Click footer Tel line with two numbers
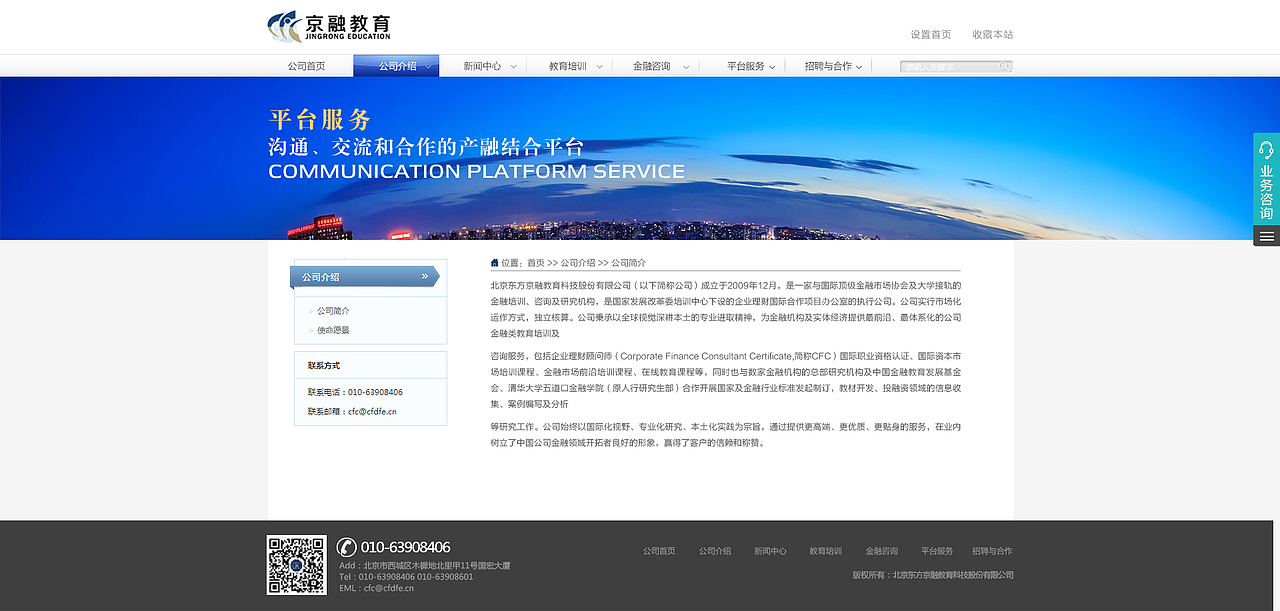The height and width of the screenshot is (611, 1280). (x=406, y=577)
